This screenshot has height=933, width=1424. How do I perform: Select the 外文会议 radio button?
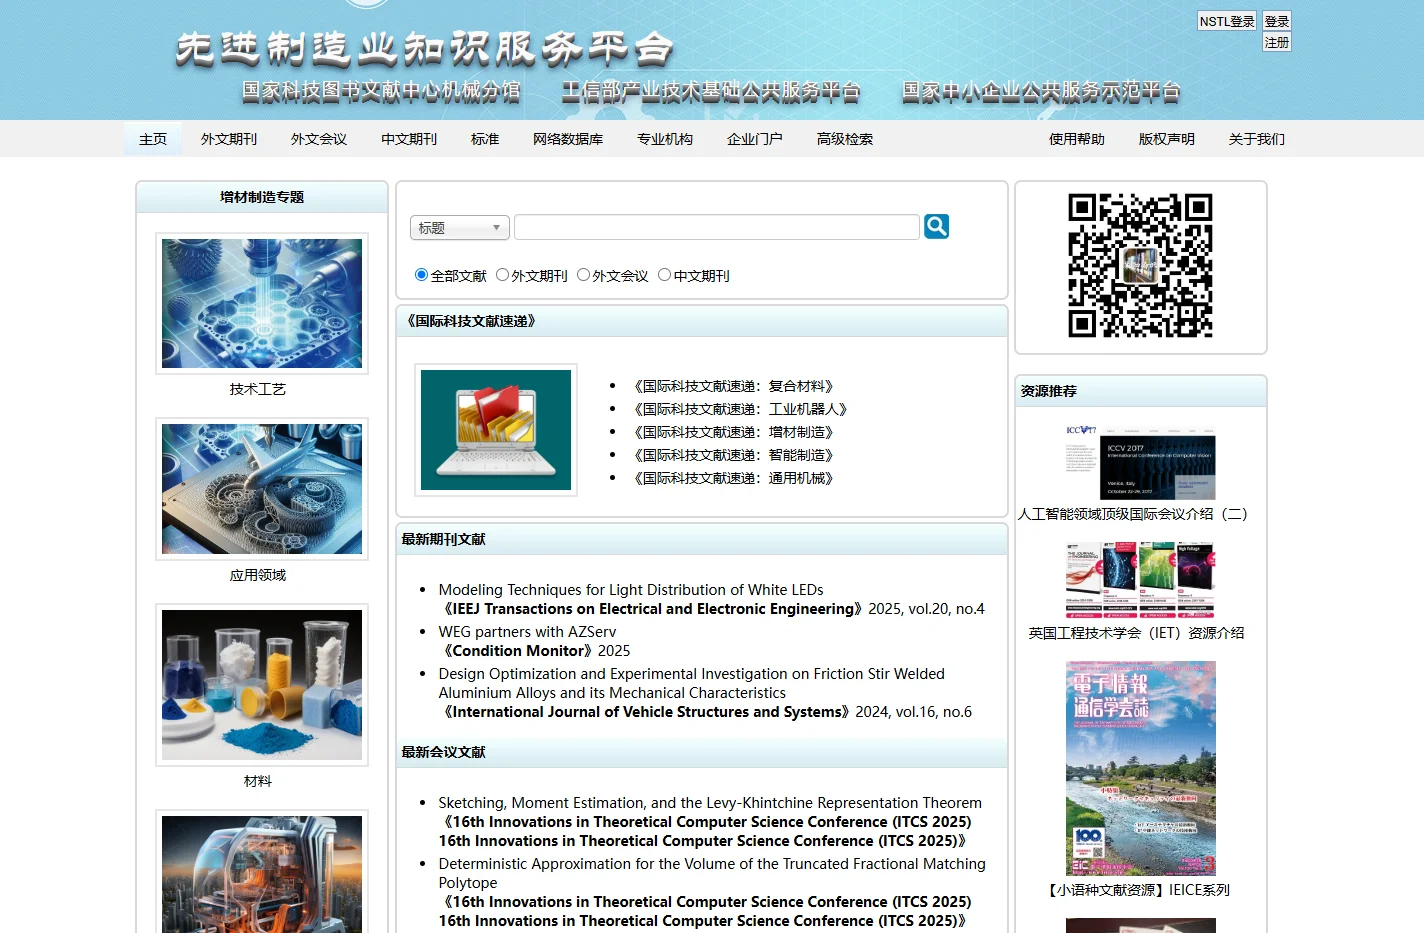583,275
